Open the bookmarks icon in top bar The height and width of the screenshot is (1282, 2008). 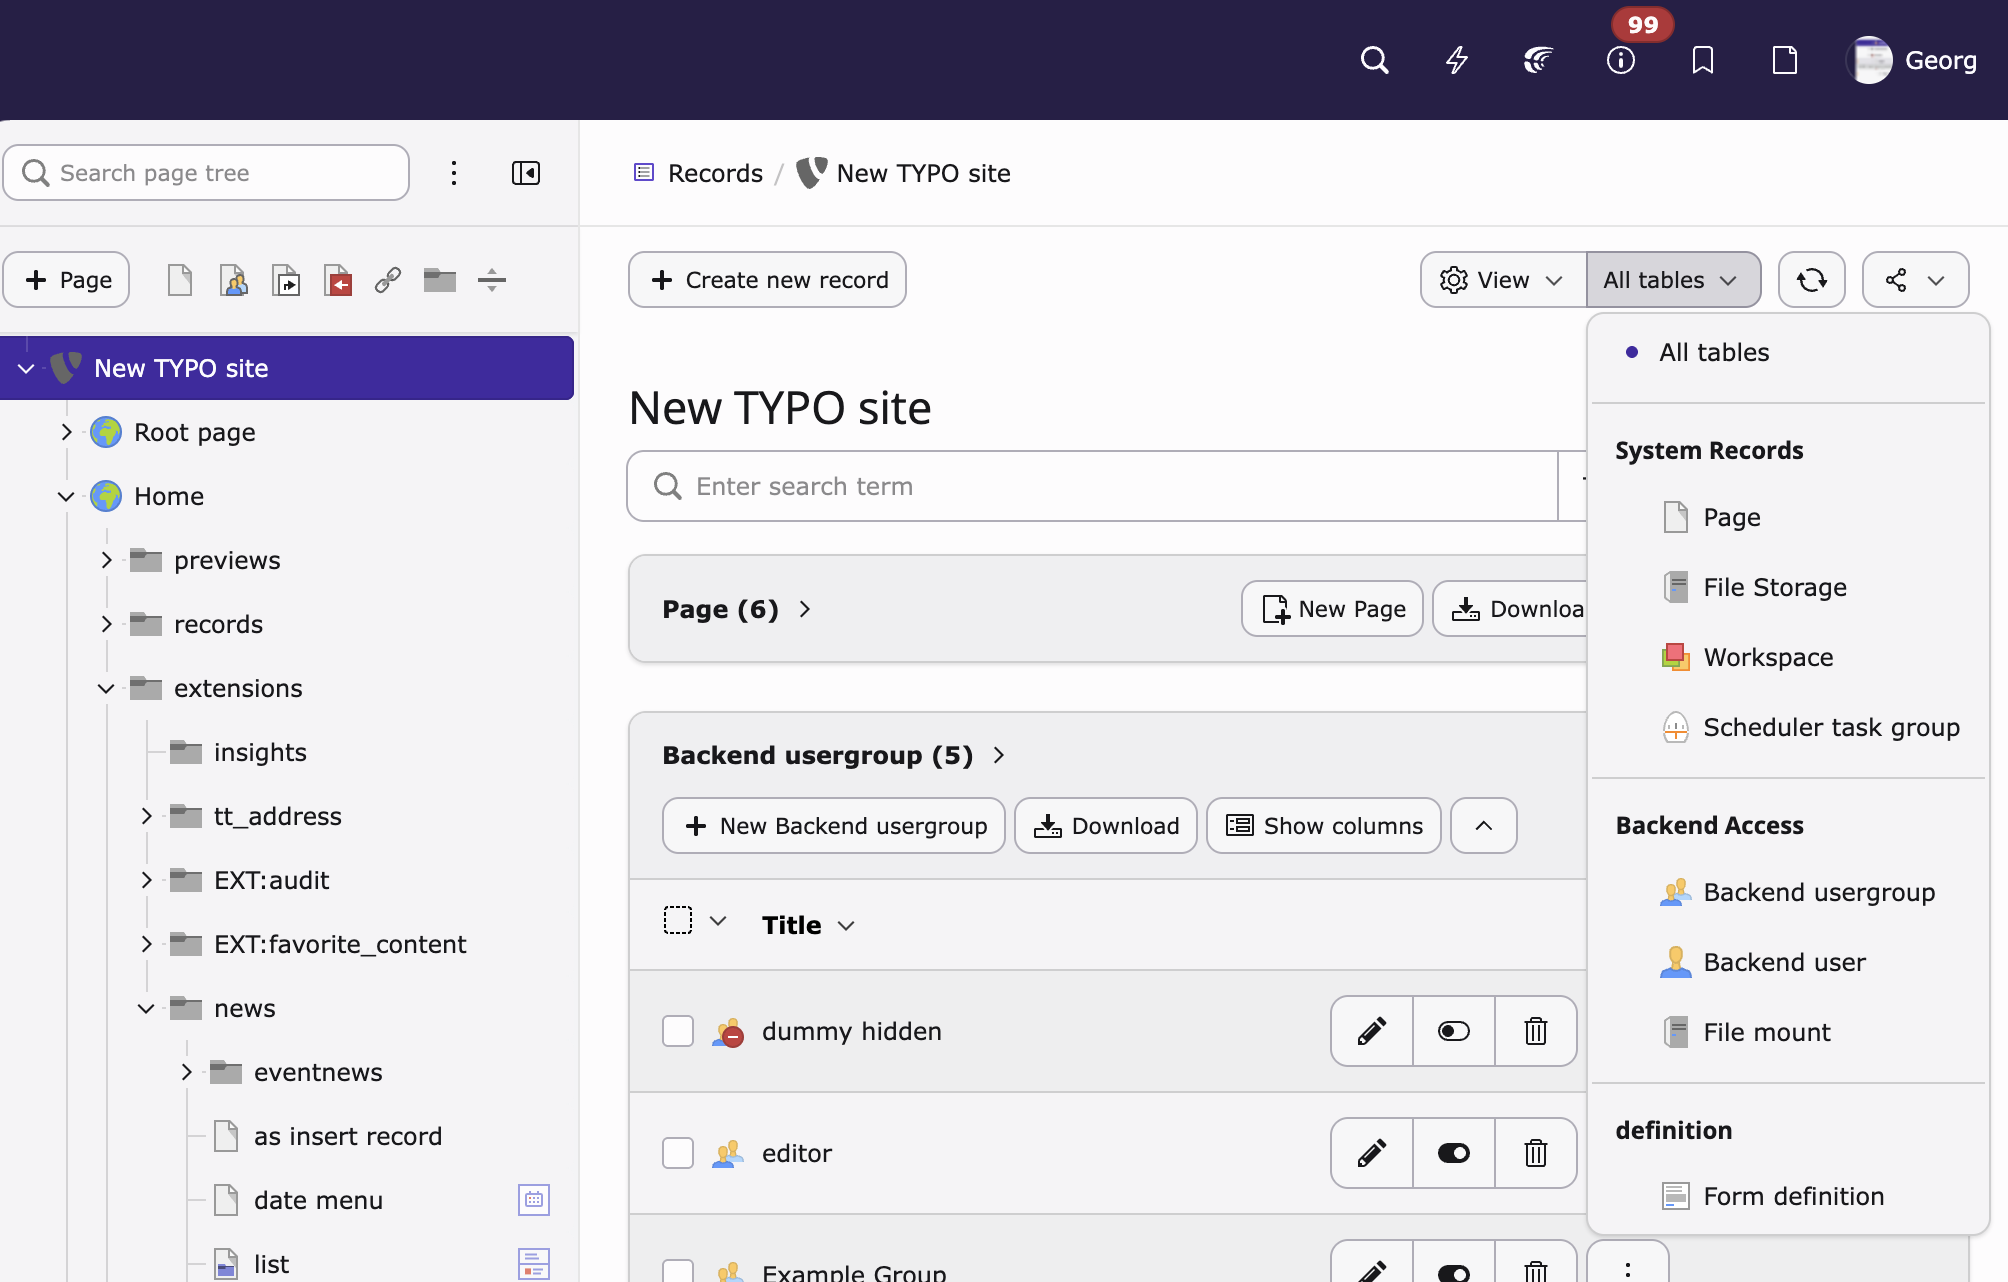(x=1703, y=60)
